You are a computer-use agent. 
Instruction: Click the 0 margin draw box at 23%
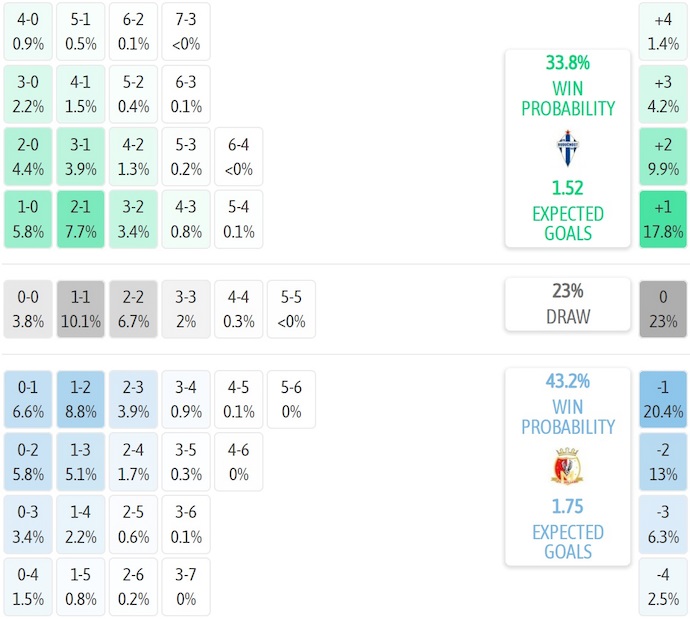point(663,309)
